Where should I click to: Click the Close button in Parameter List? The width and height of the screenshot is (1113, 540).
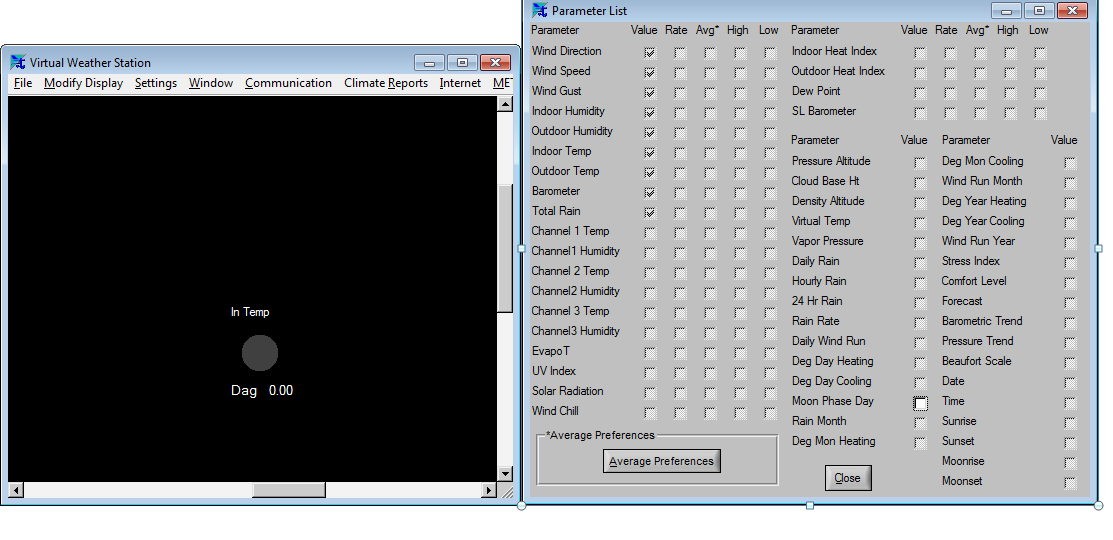pyautogui.click(x=847, y=478)
